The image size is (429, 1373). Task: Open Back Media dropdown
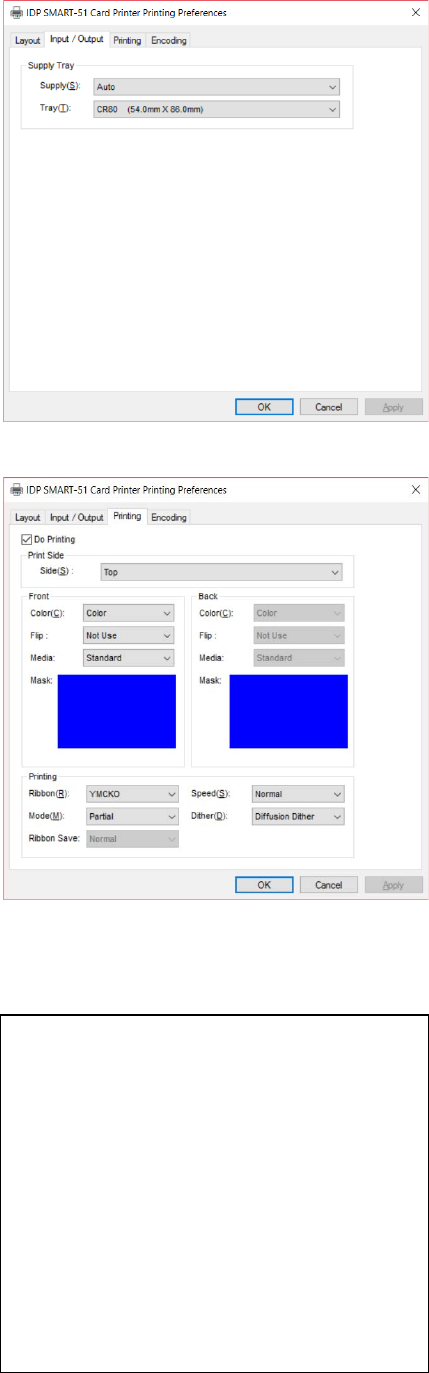(300, 658)
